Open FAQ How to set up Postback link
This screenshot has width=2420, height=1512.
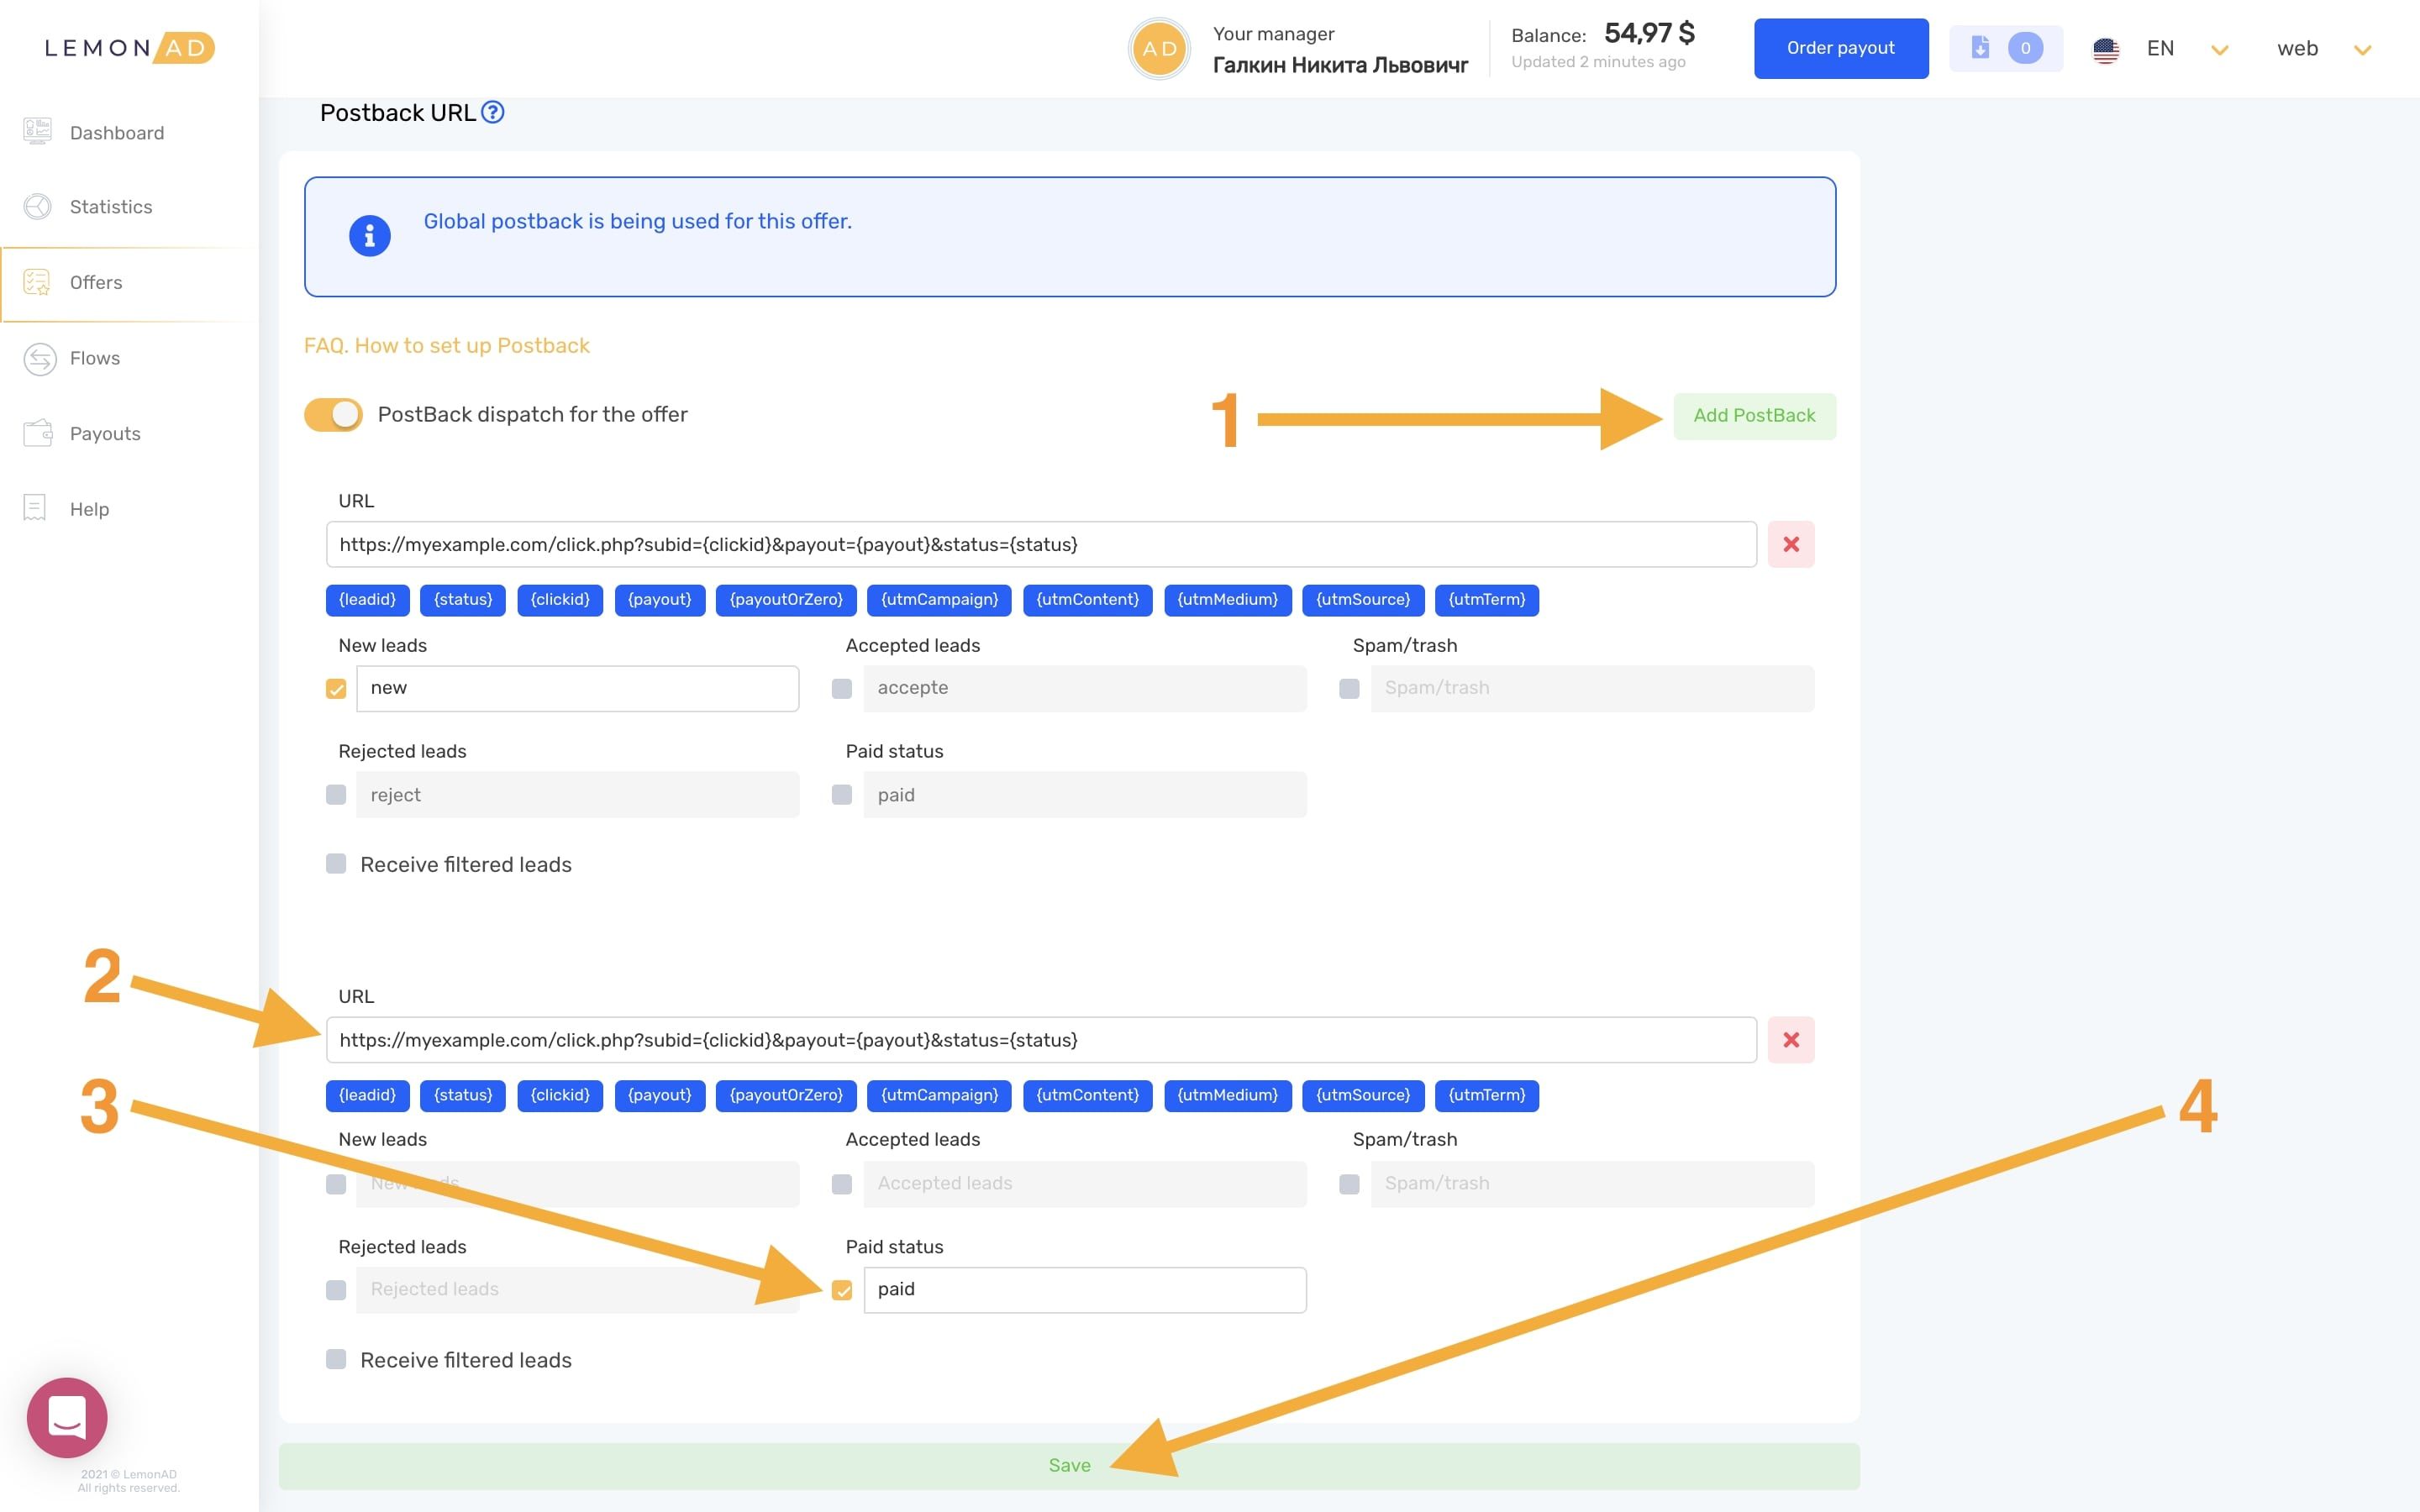point(446,346)
